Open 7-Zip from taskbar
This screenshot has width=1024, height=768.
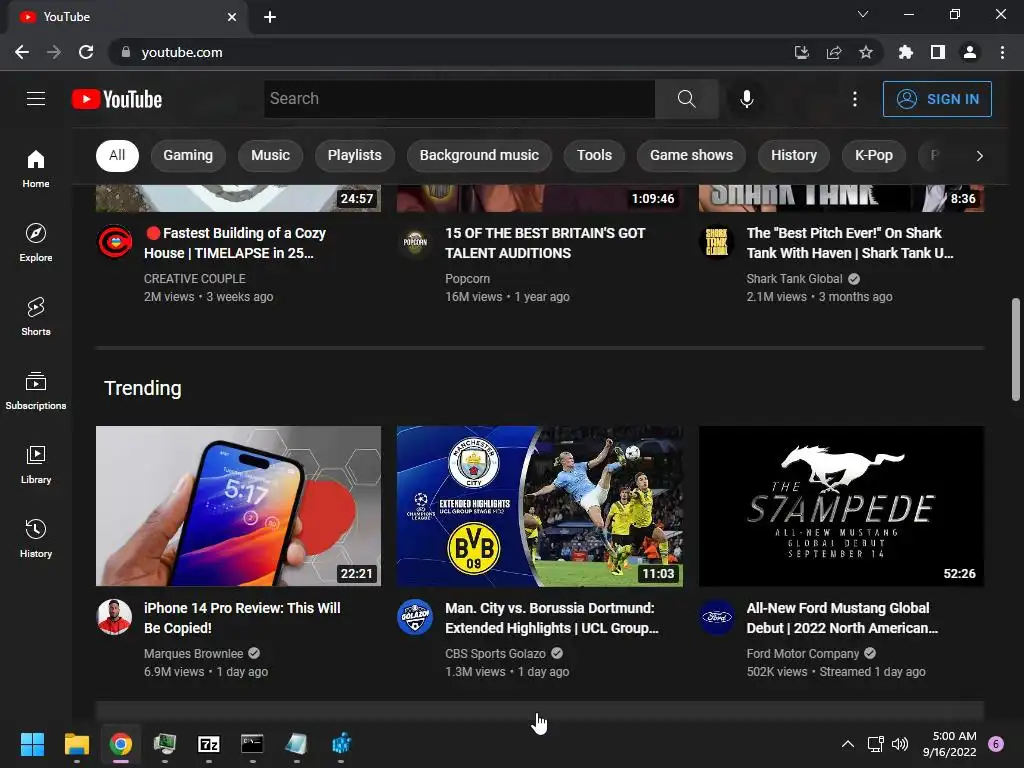[208, 744]
